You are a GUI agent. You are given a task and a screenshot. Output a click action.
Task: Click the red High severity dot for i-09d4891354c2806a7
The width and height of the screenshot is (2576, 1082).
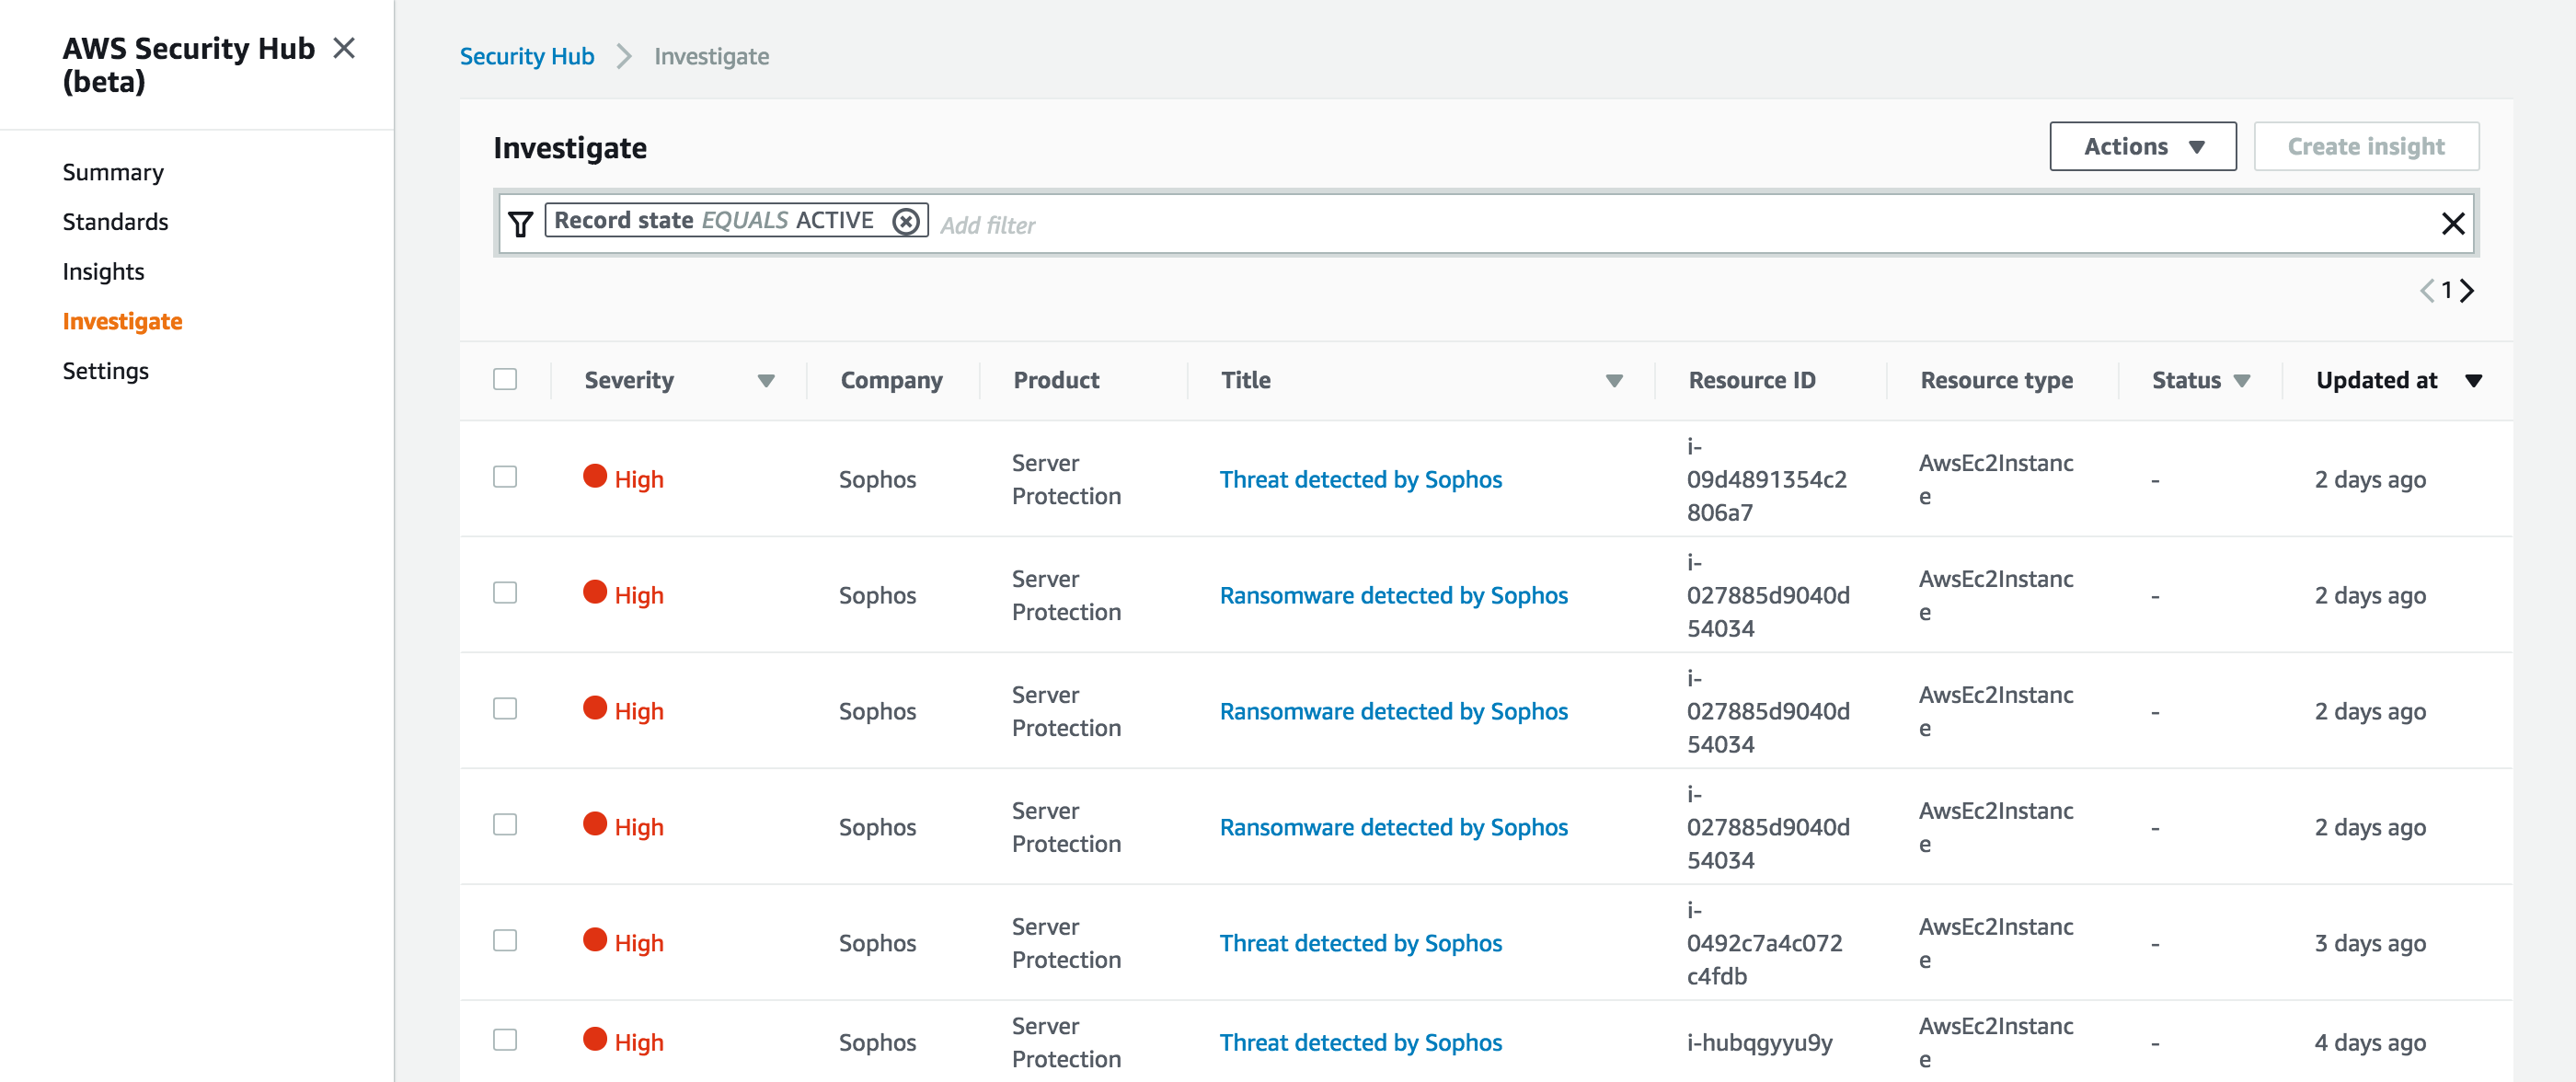tap(595, 476)
